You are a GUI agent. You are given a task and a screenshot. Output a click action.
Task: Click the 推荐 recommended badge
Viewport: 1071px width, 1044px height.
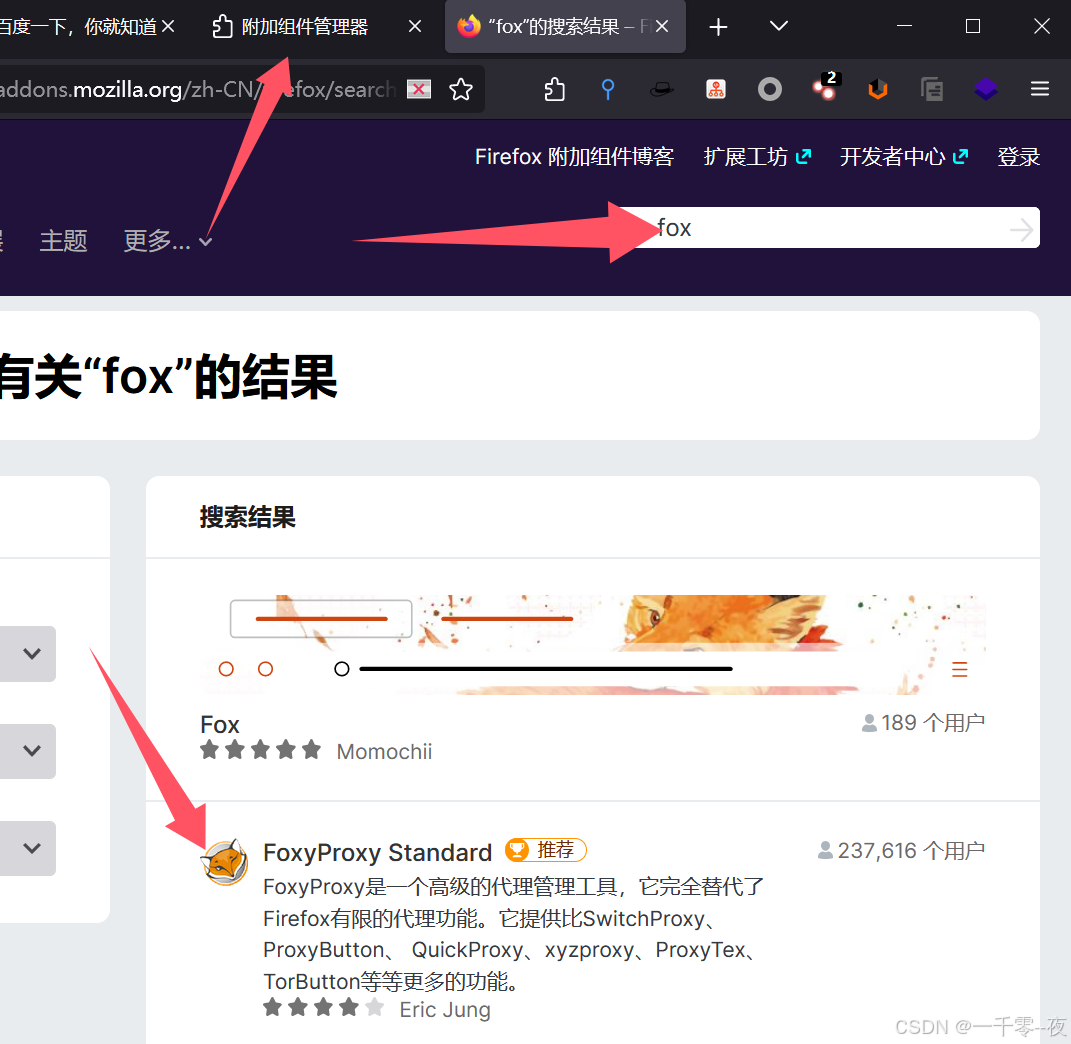click(546, 850)
